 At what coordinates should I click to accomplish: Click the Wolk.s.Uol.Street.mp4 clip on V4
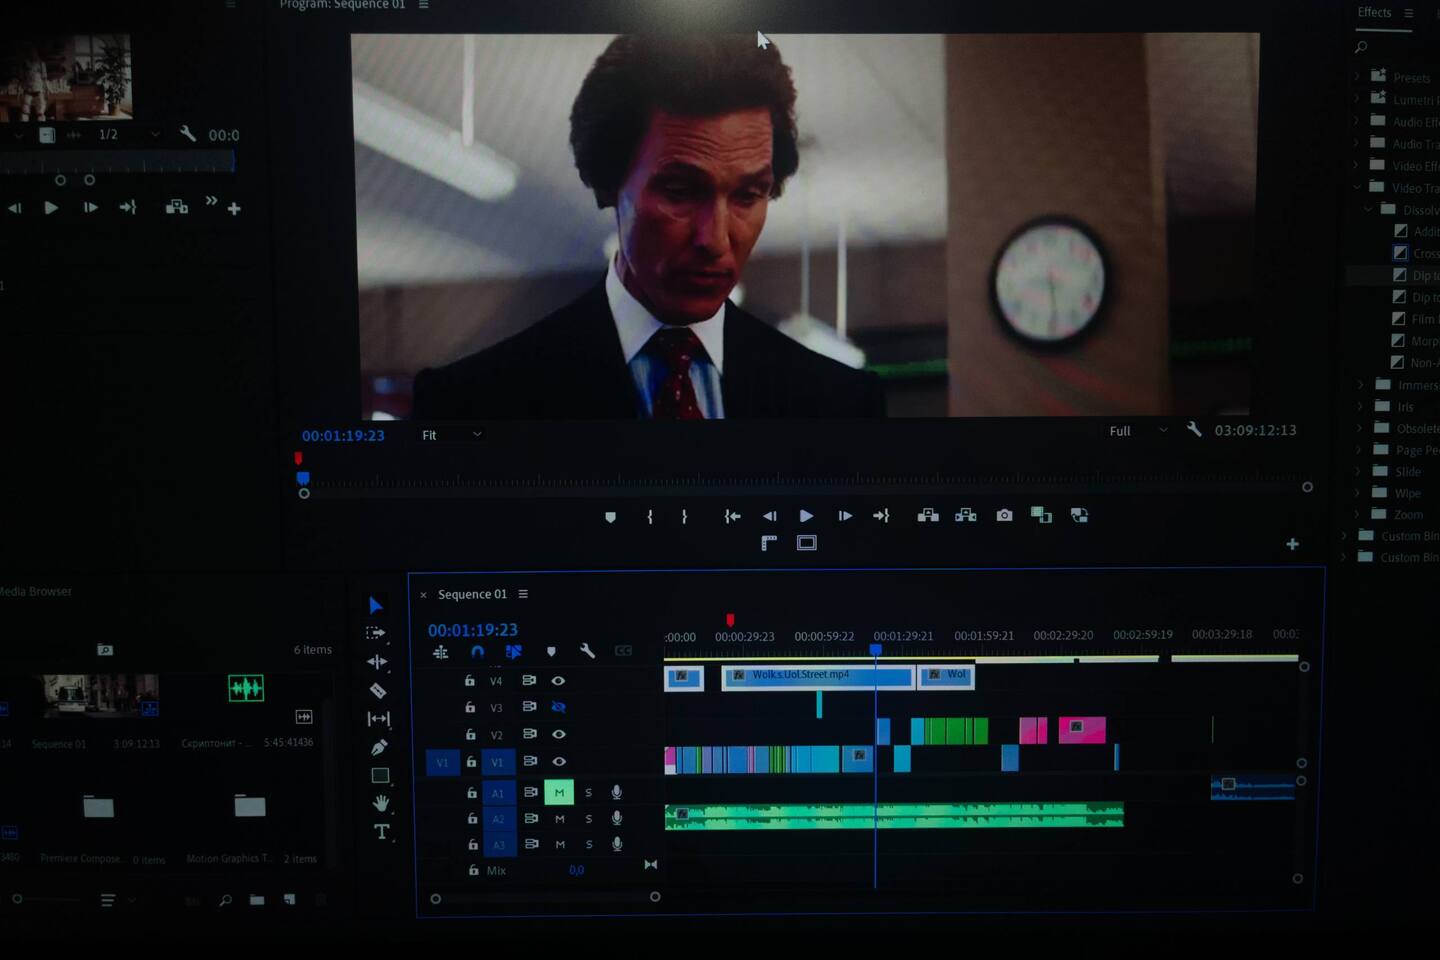coord(818,677)
